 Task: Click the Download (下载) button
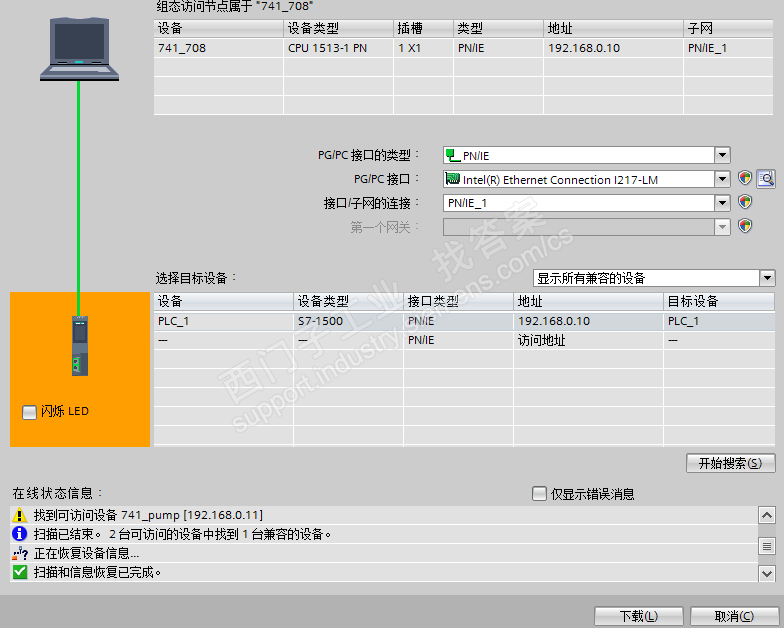[638, 616]
